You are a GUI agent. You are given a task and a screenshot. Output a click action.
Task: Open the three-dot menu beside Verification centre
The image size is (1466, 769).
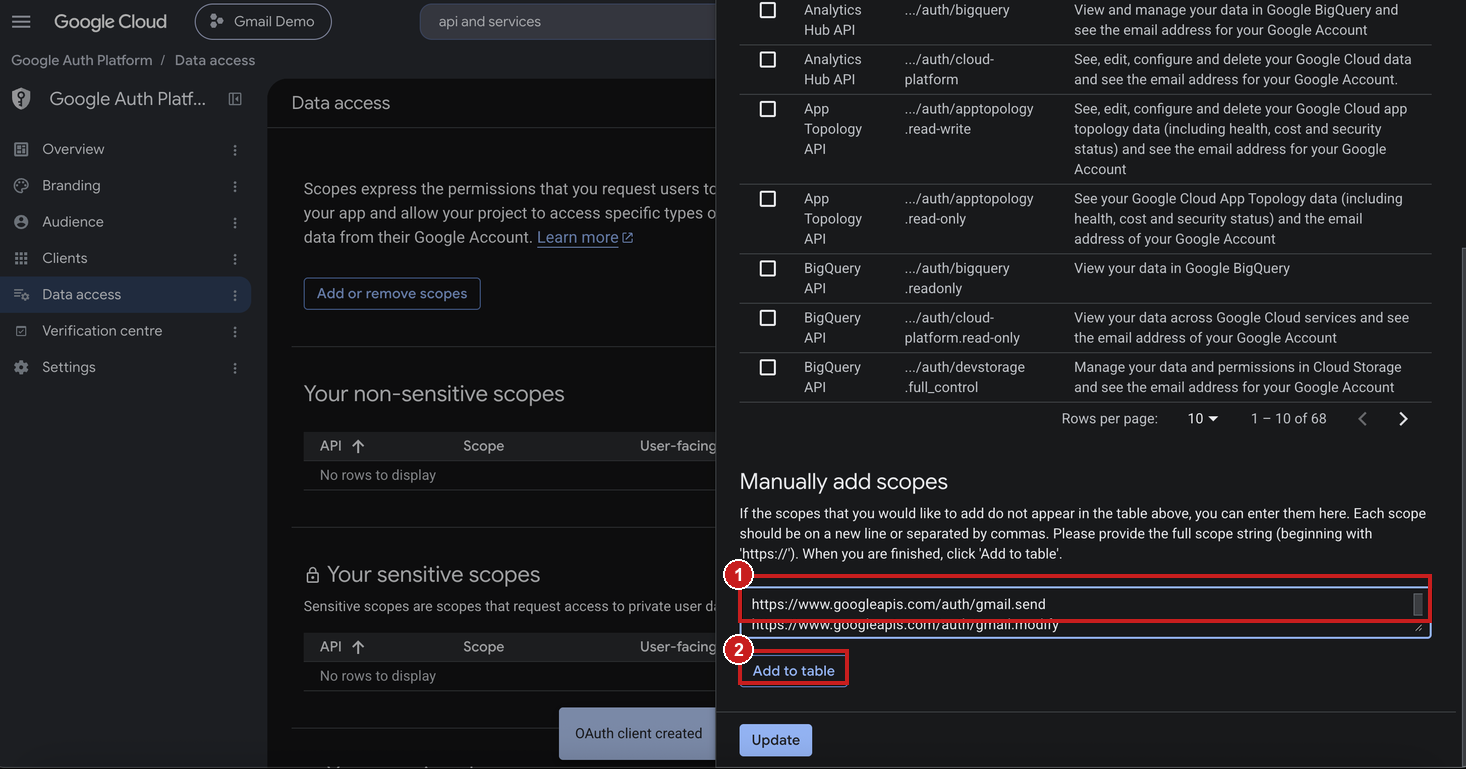click(x=235, y=332)
